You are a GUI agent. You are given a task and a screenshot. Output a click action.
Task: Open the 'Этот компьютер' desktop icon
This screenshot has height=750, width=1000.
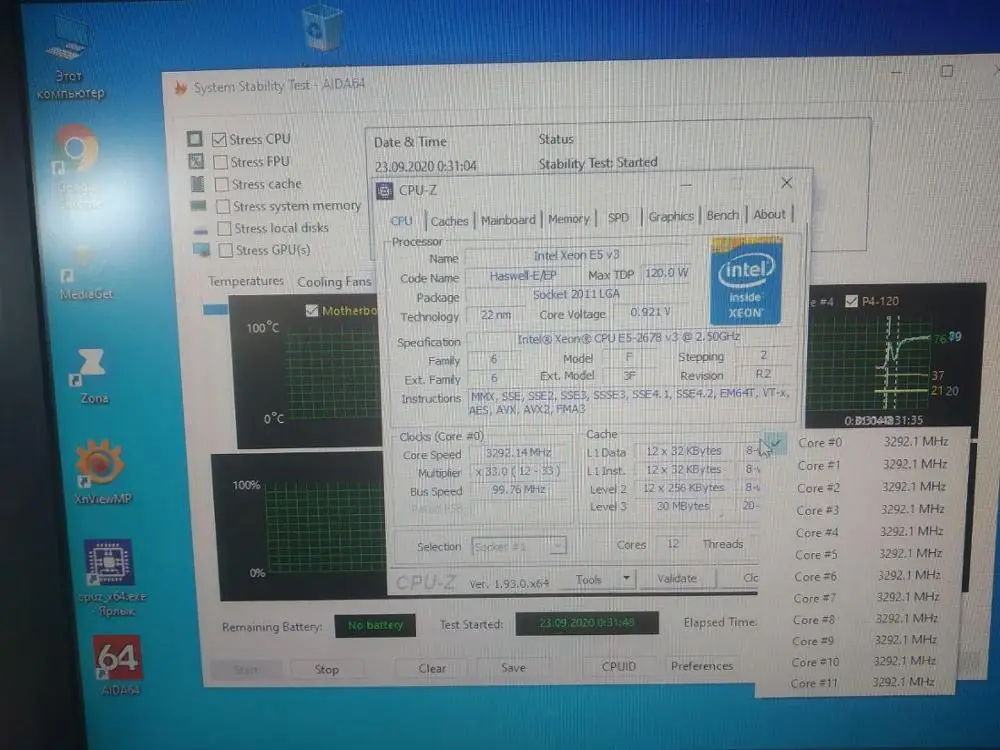click(x=70, y=59)
